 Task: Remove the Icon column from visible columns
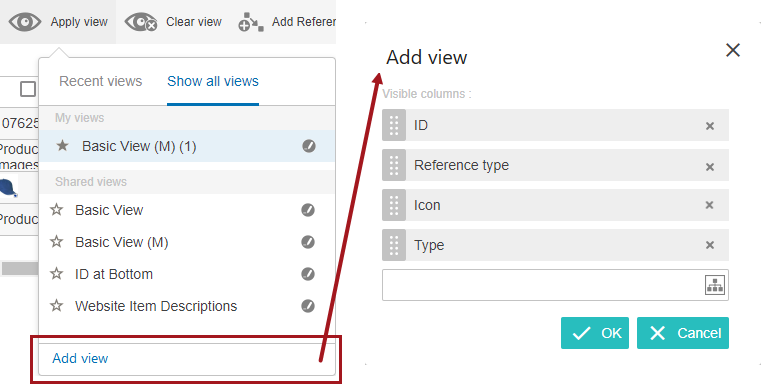(710, 205)
